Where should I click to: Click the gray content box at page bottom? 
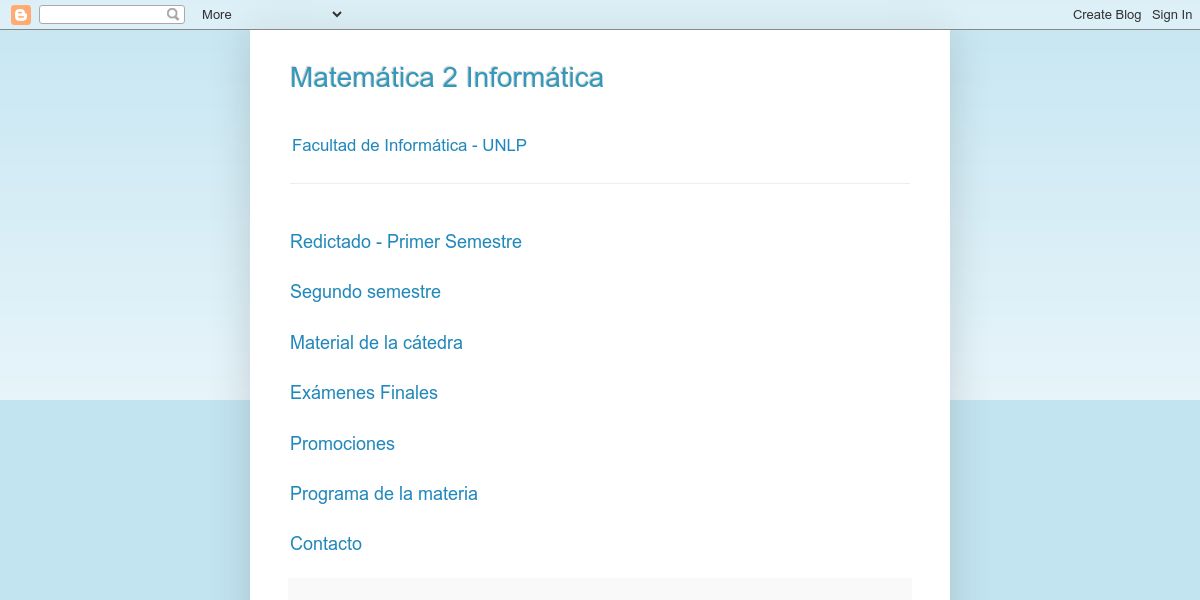pyautogui.click(x=600, y=588)
